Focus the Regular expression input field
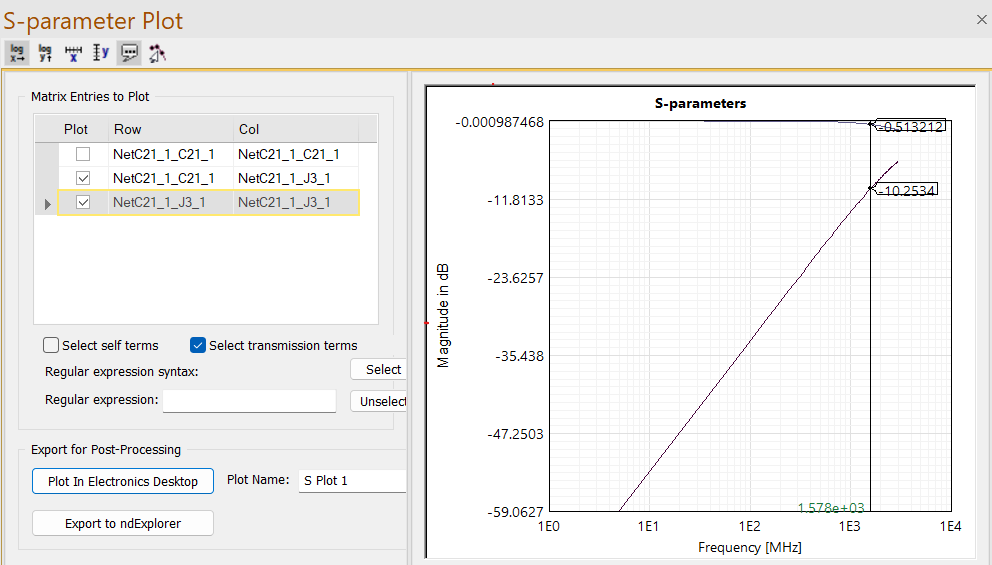The image size is (992, 565). point(249,401)
